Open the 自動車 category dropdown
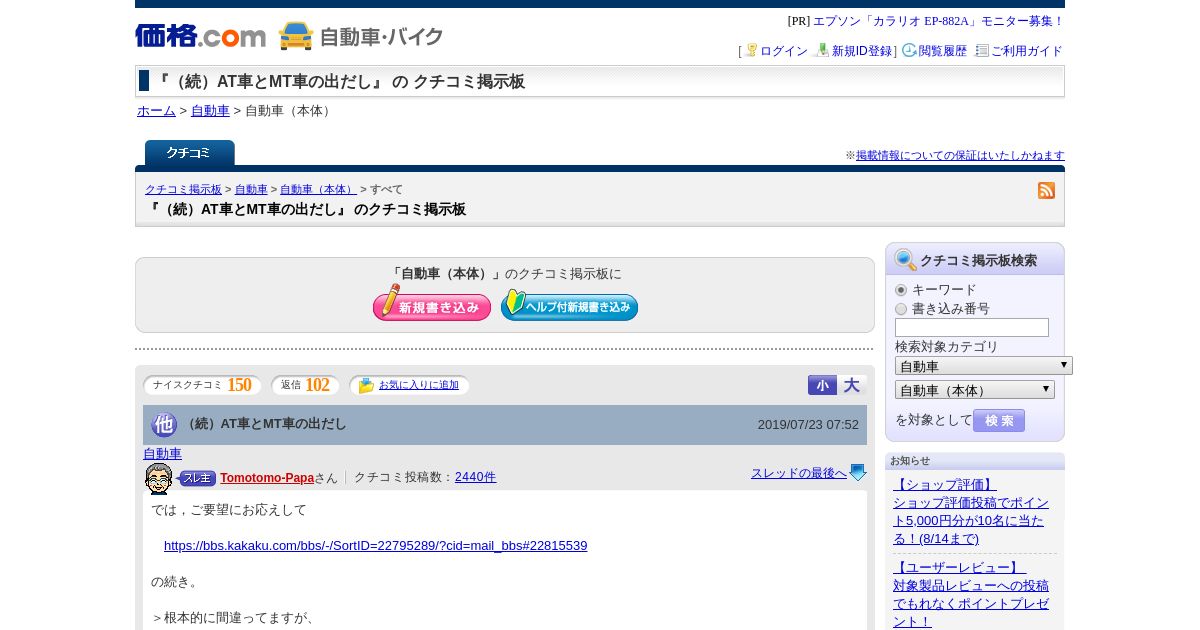1200x630 pixels. 984,366
